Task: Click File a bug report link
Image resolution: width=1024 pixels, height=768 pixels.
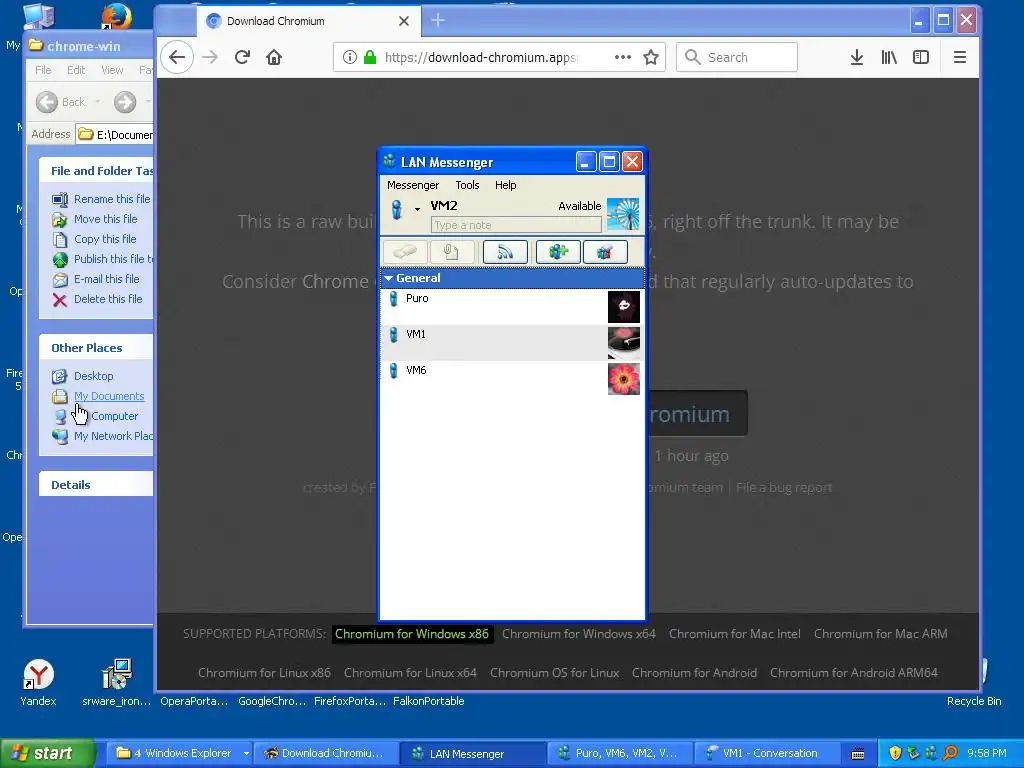Action: (x=784, y=488)
